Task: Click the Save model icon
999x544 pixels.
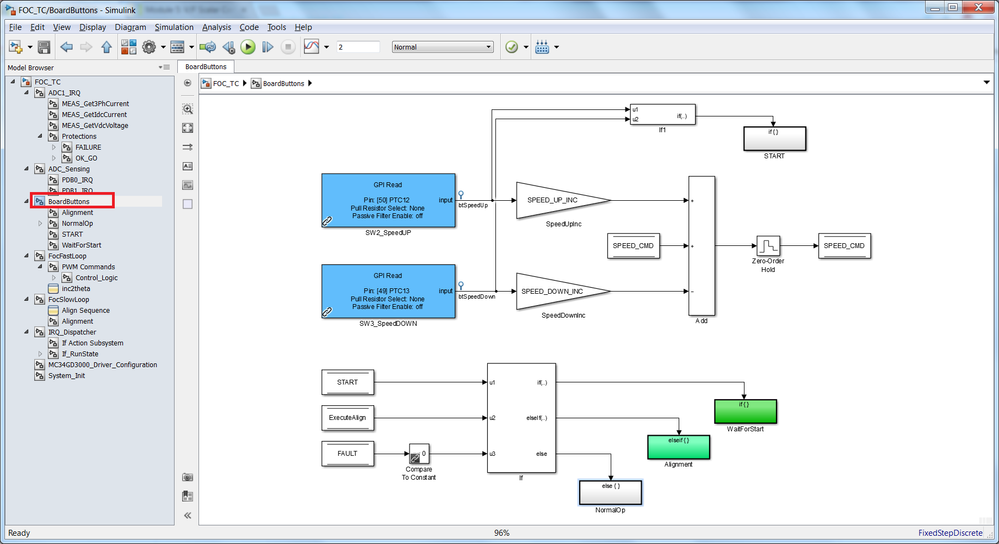Action: (x=44, y=47)
